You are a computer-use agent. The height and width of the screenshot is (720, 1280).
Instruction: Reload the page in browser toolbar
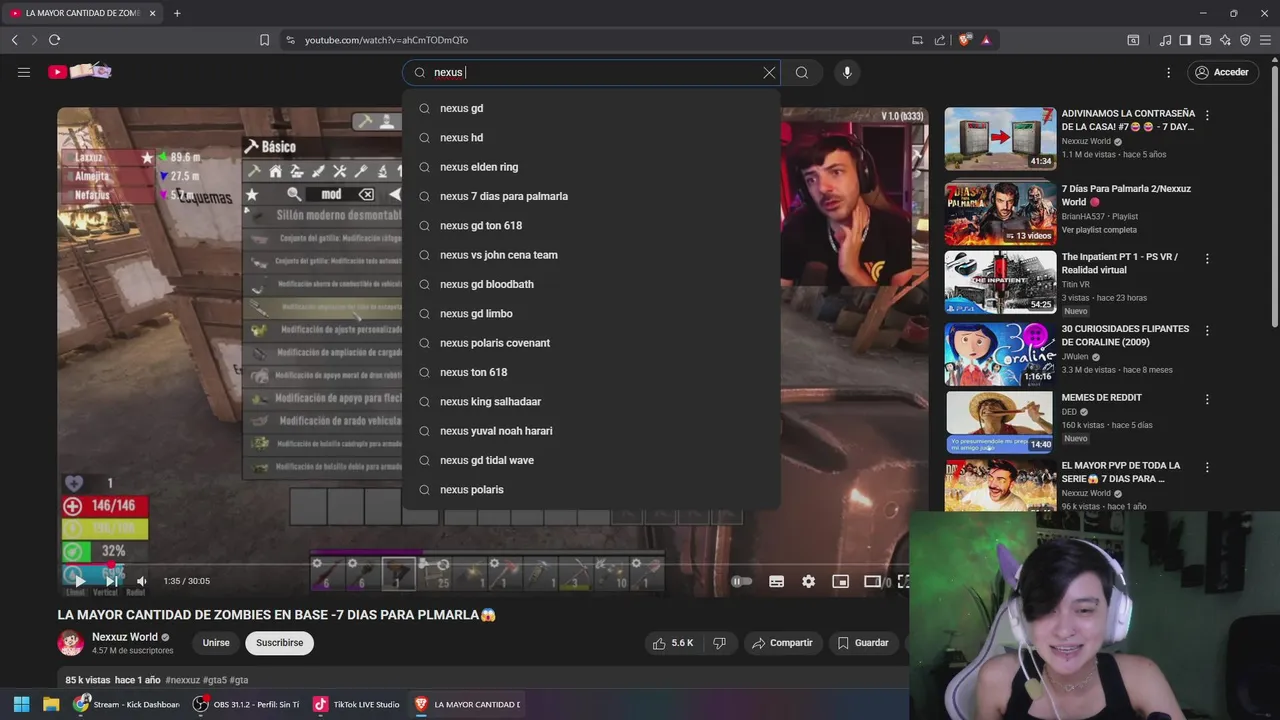pos(54,40)
